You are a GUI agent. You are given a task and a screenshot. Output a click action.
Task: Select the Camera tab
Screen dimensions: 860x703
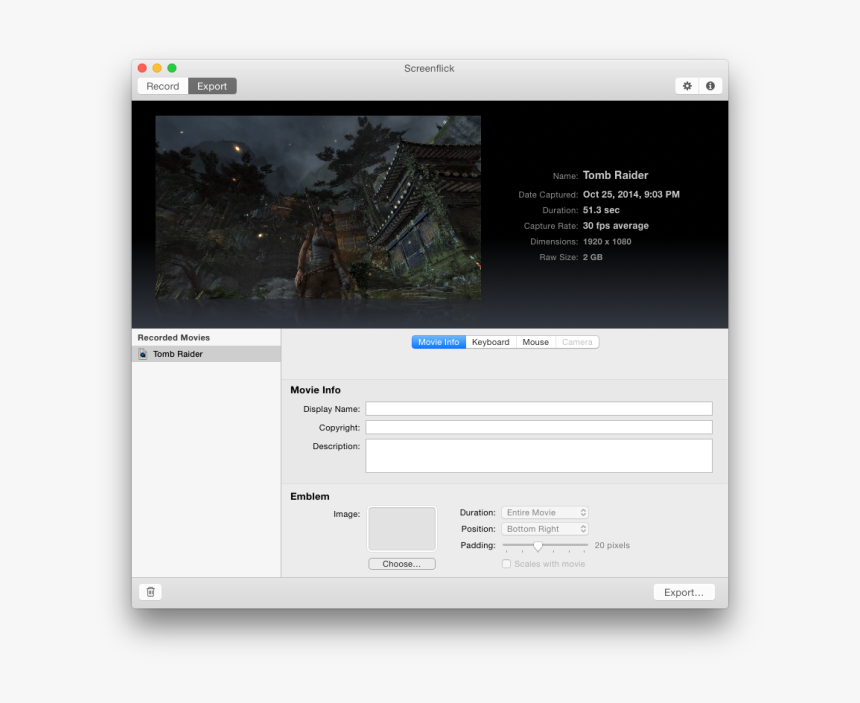578,342
